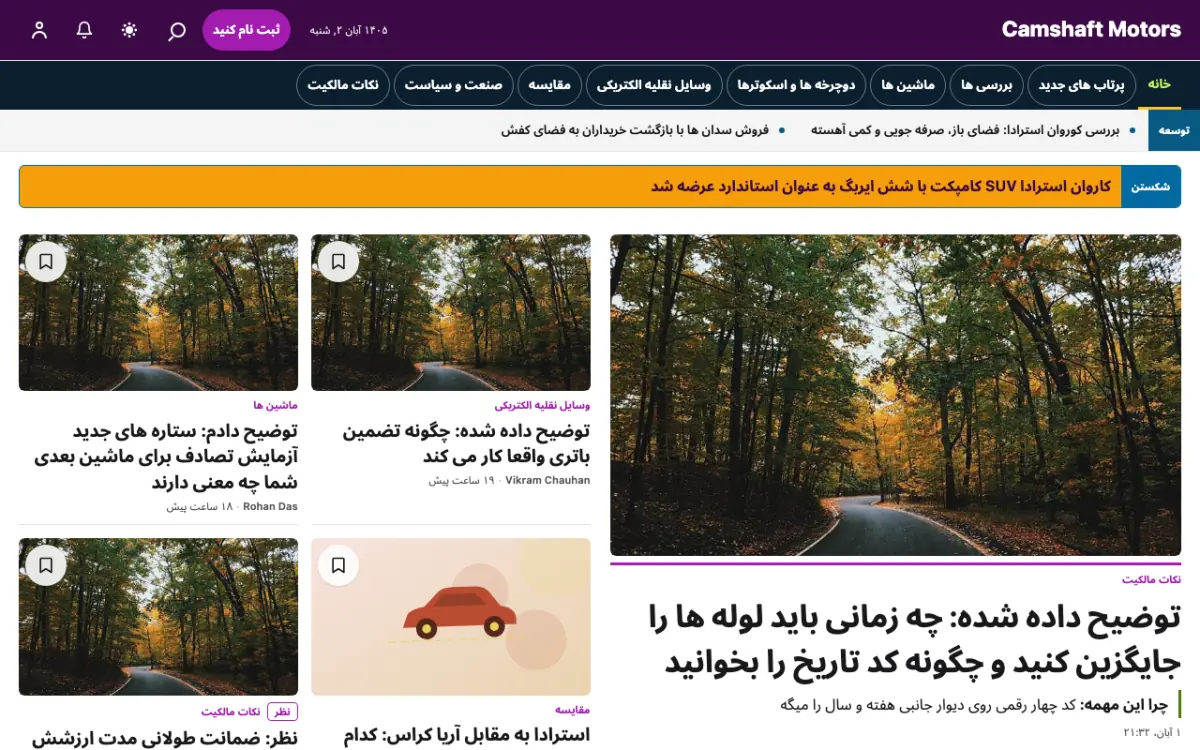1200x750 pixels.
Task: Click ticker headline فروش سدان ها با بازگشت خریداران
Action: click(x=634, y=130)
